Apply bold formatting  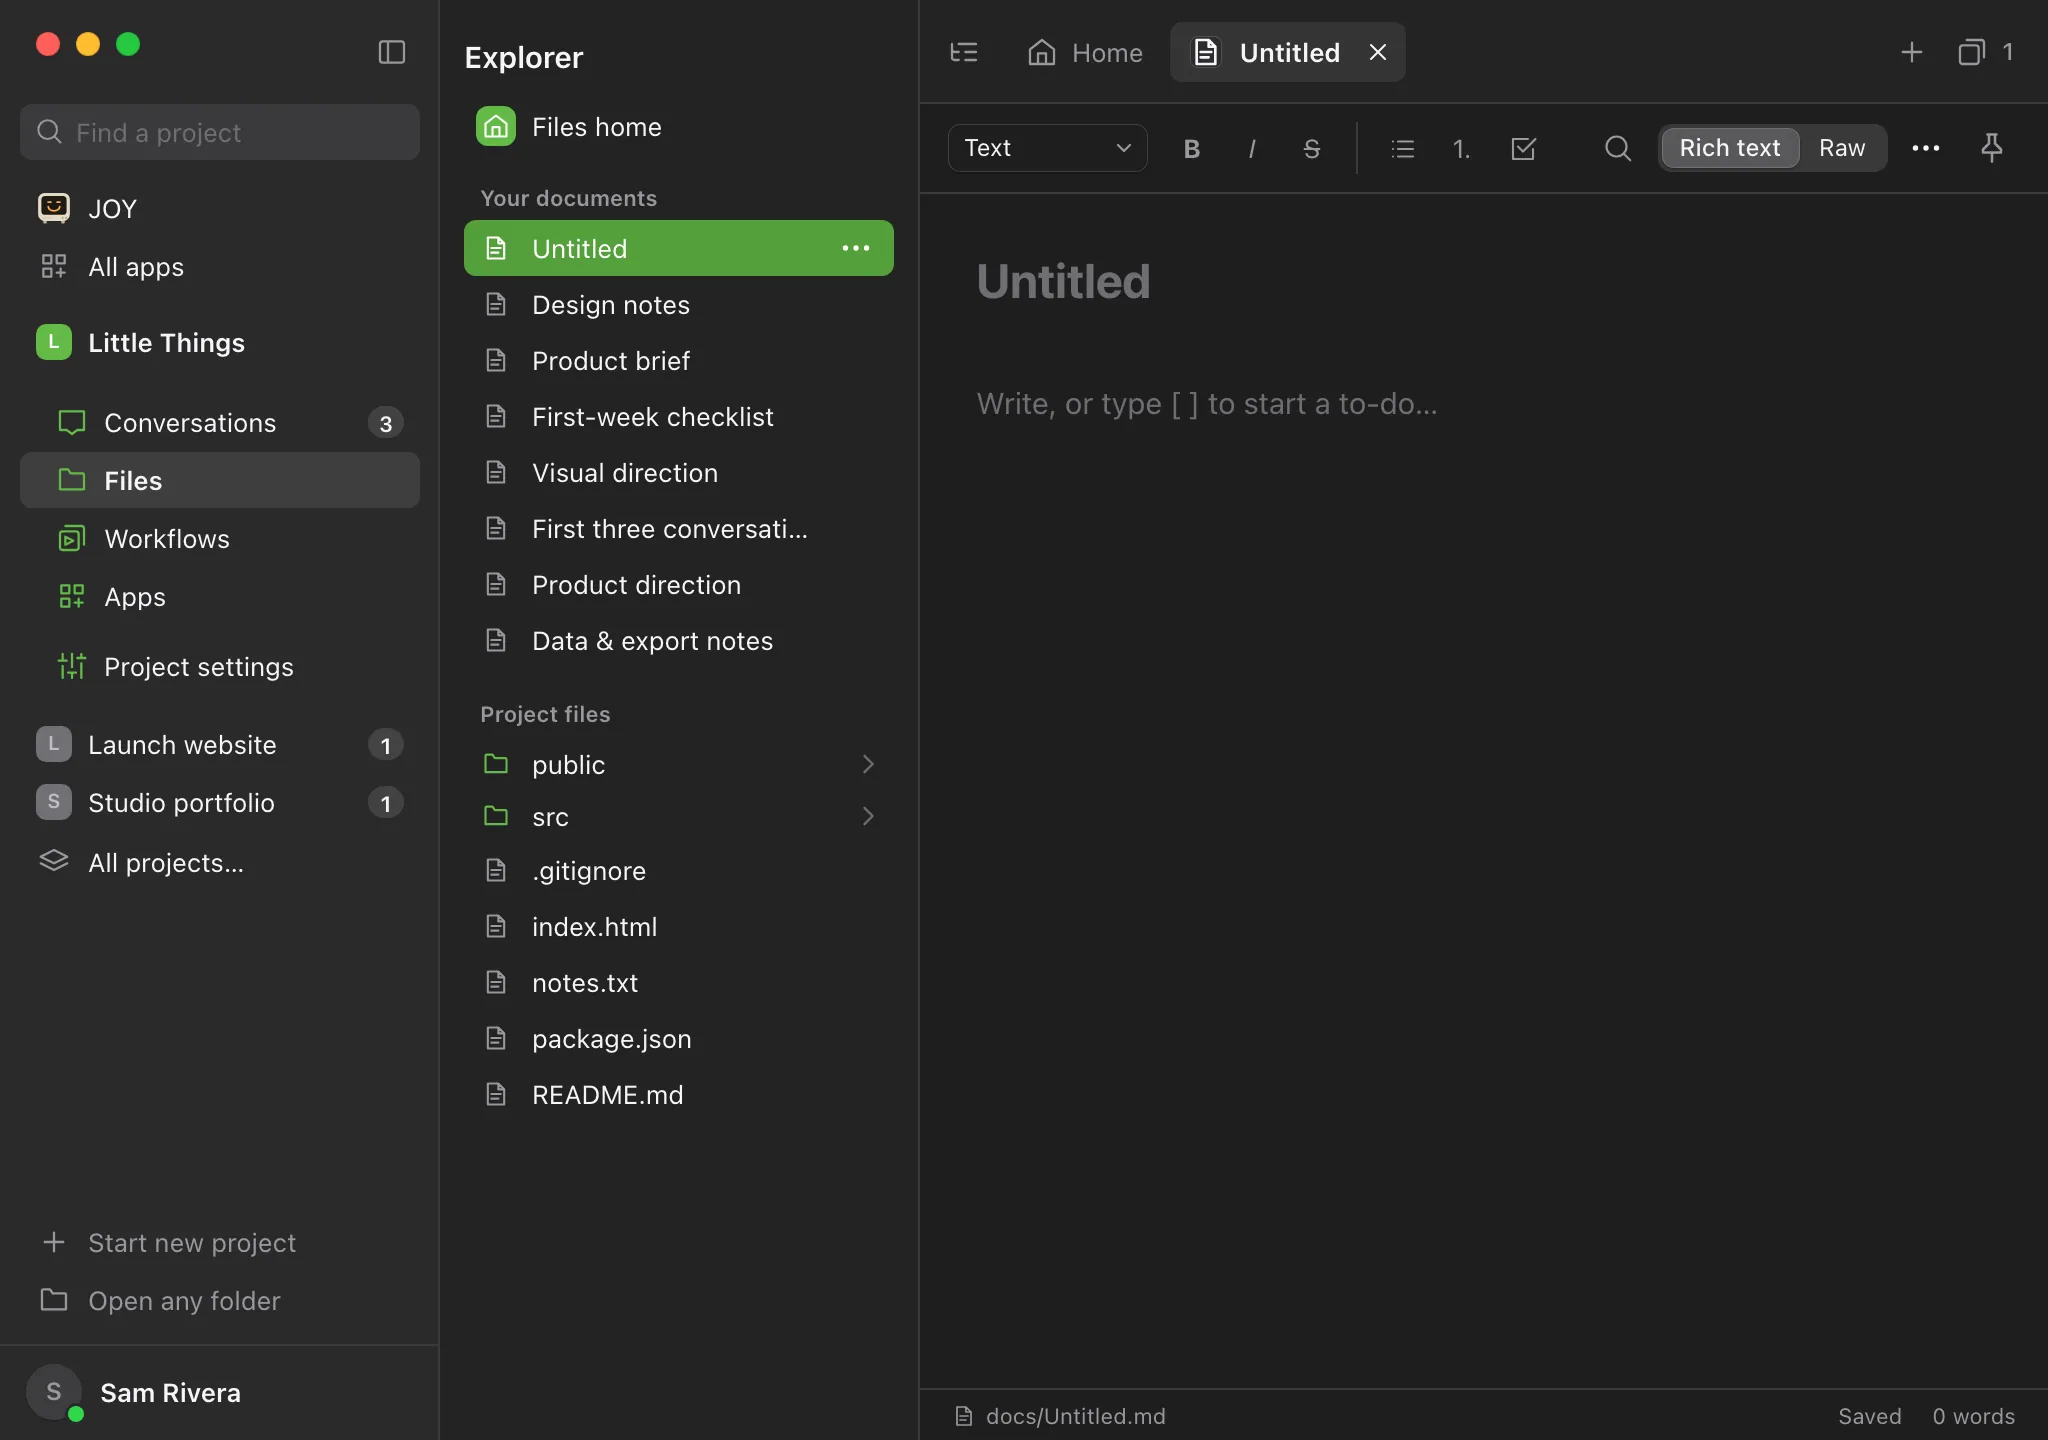[1191, 149]
